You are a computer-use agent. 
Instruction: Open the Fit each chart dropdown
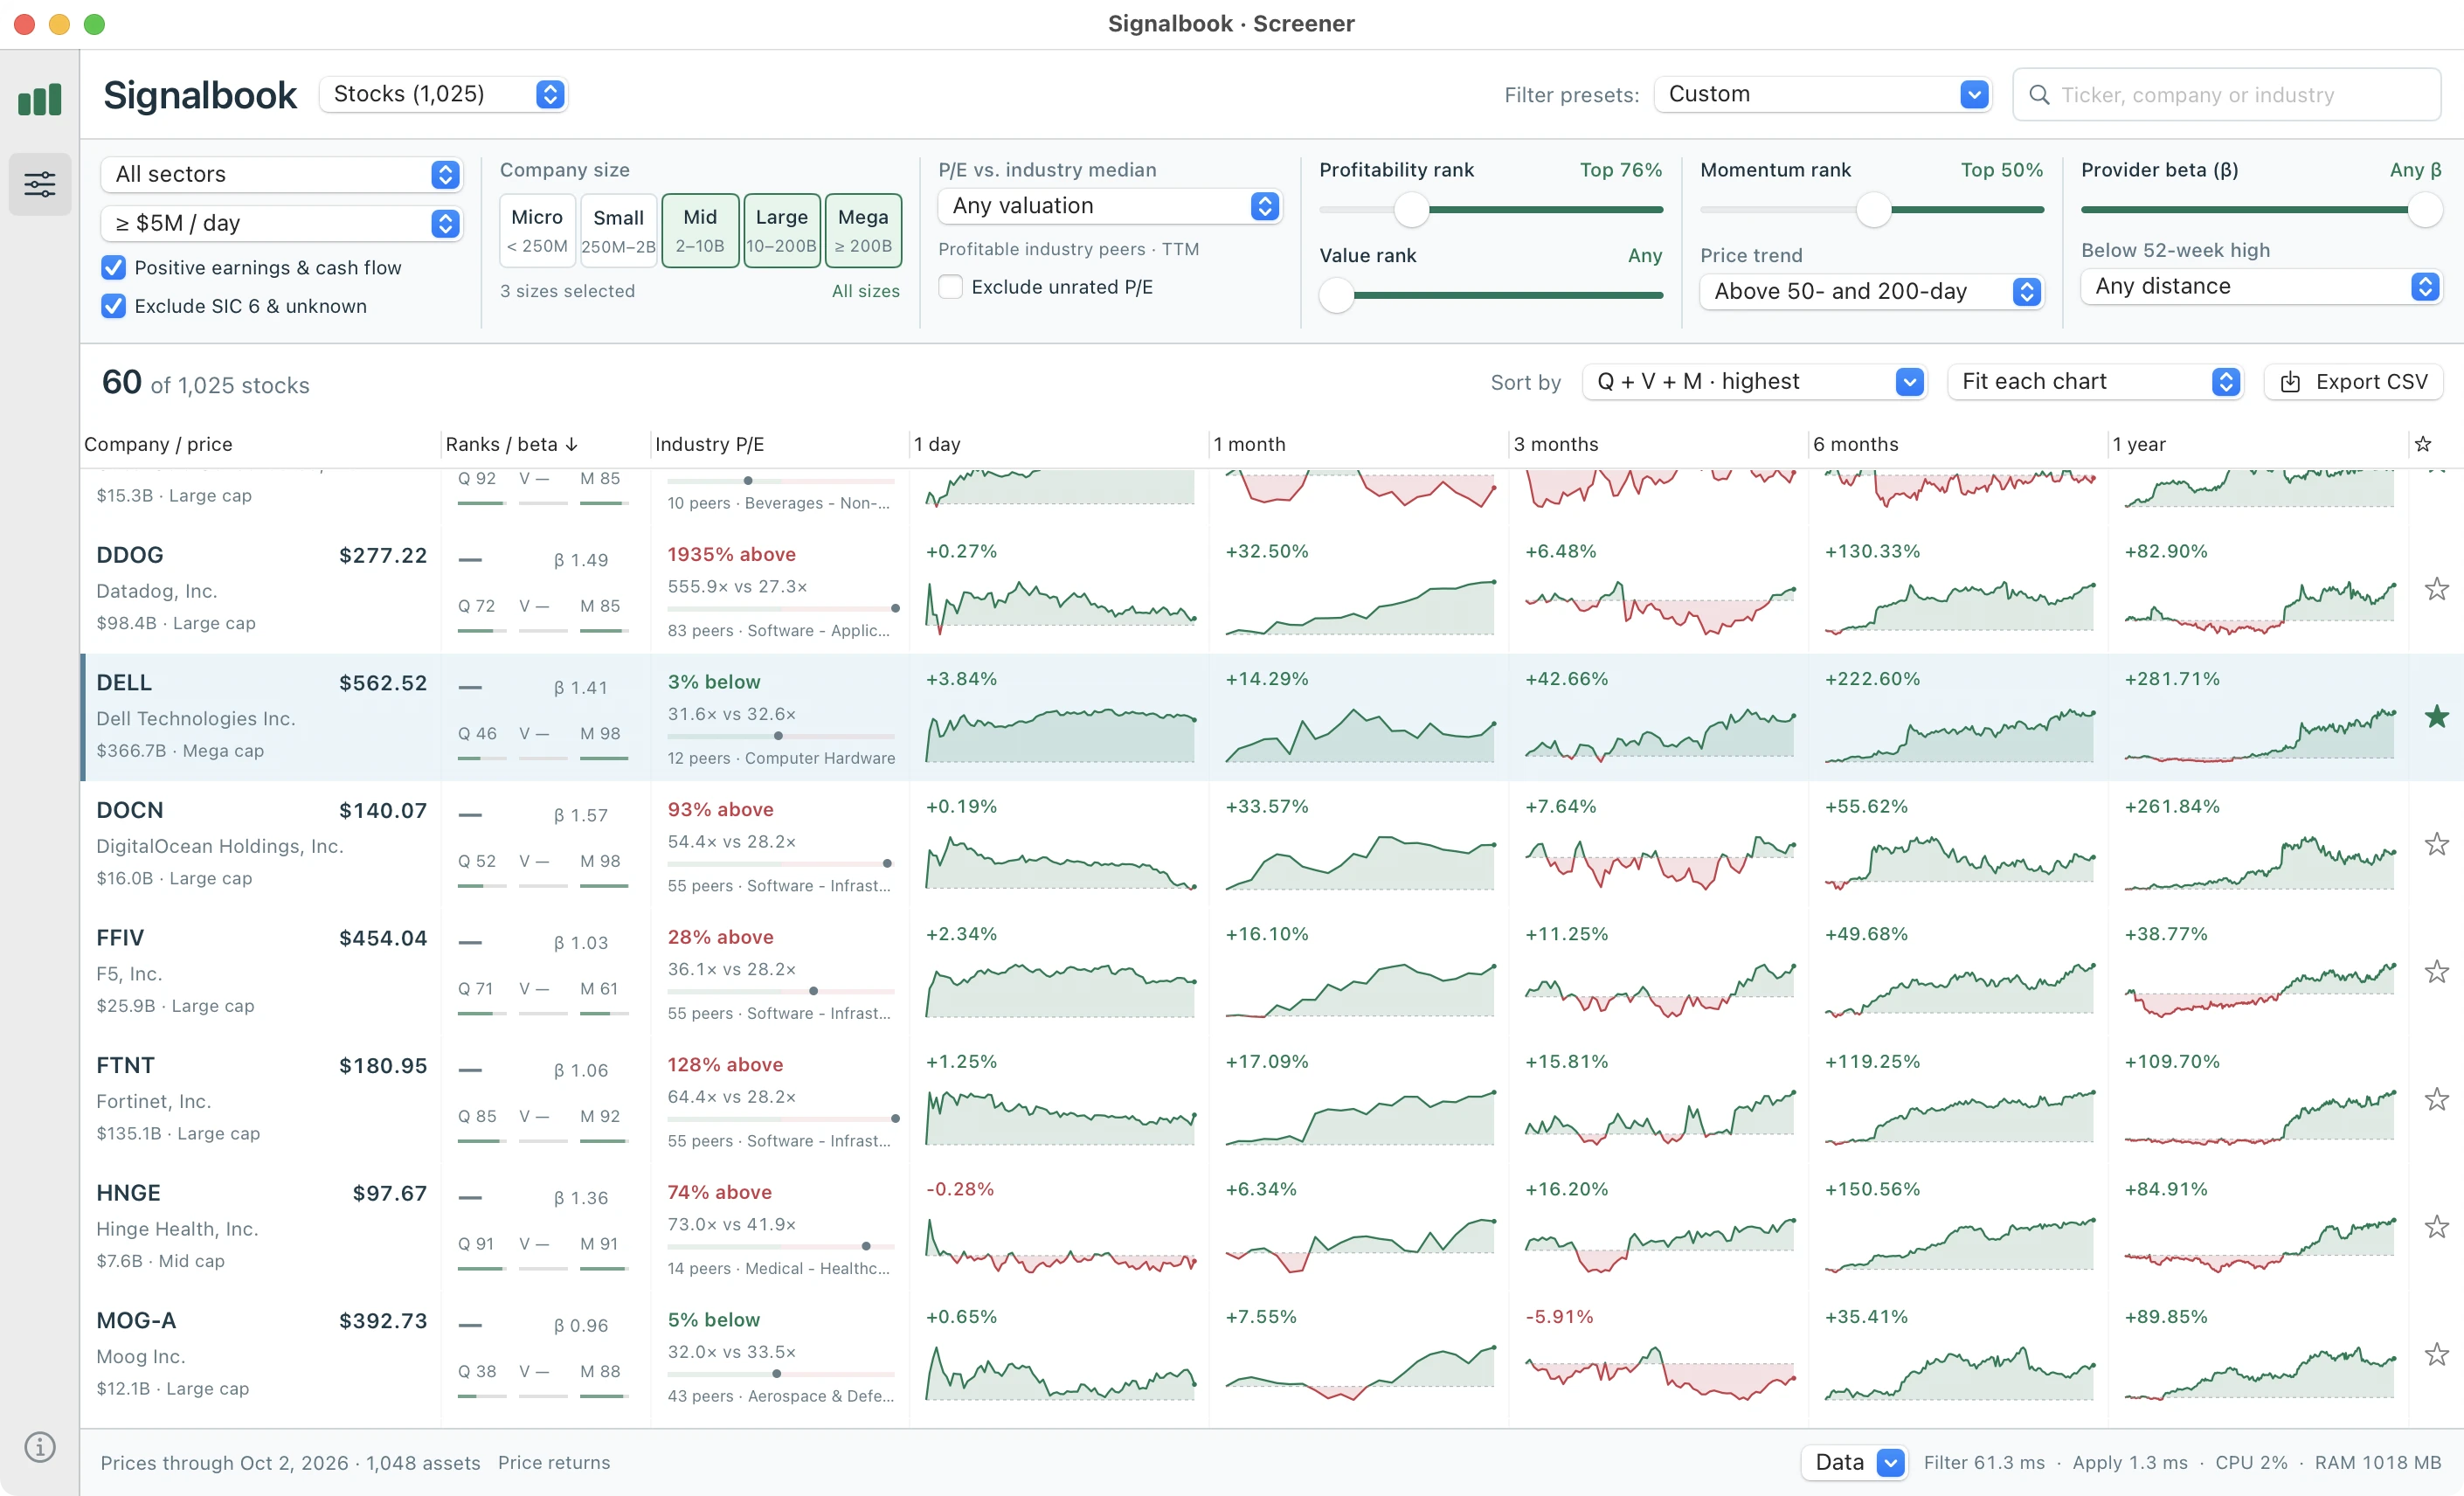point(2094,382)
